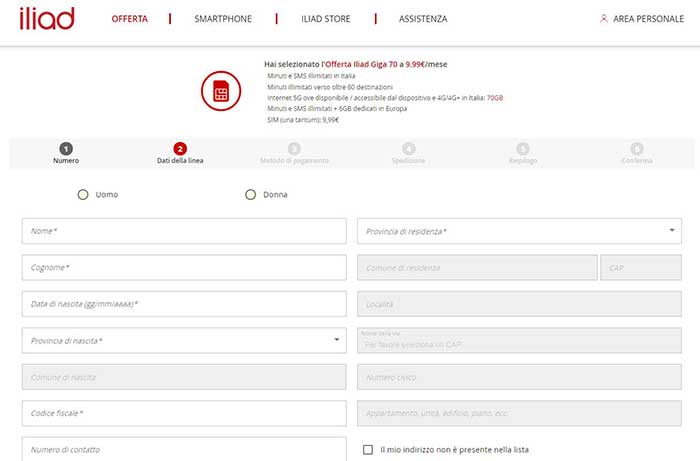Click step 4 Spedizione circle

tap(408, 149)
